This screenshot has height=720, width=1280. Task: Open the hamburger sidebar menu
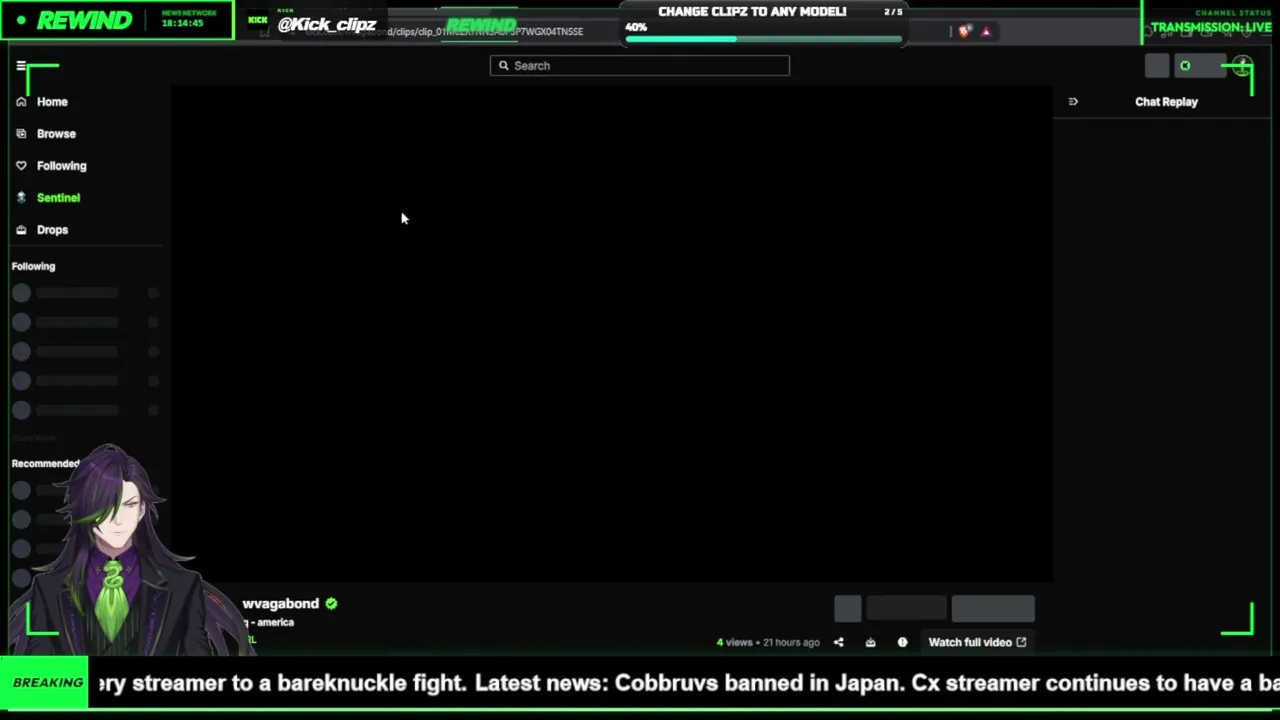point(20,66)
